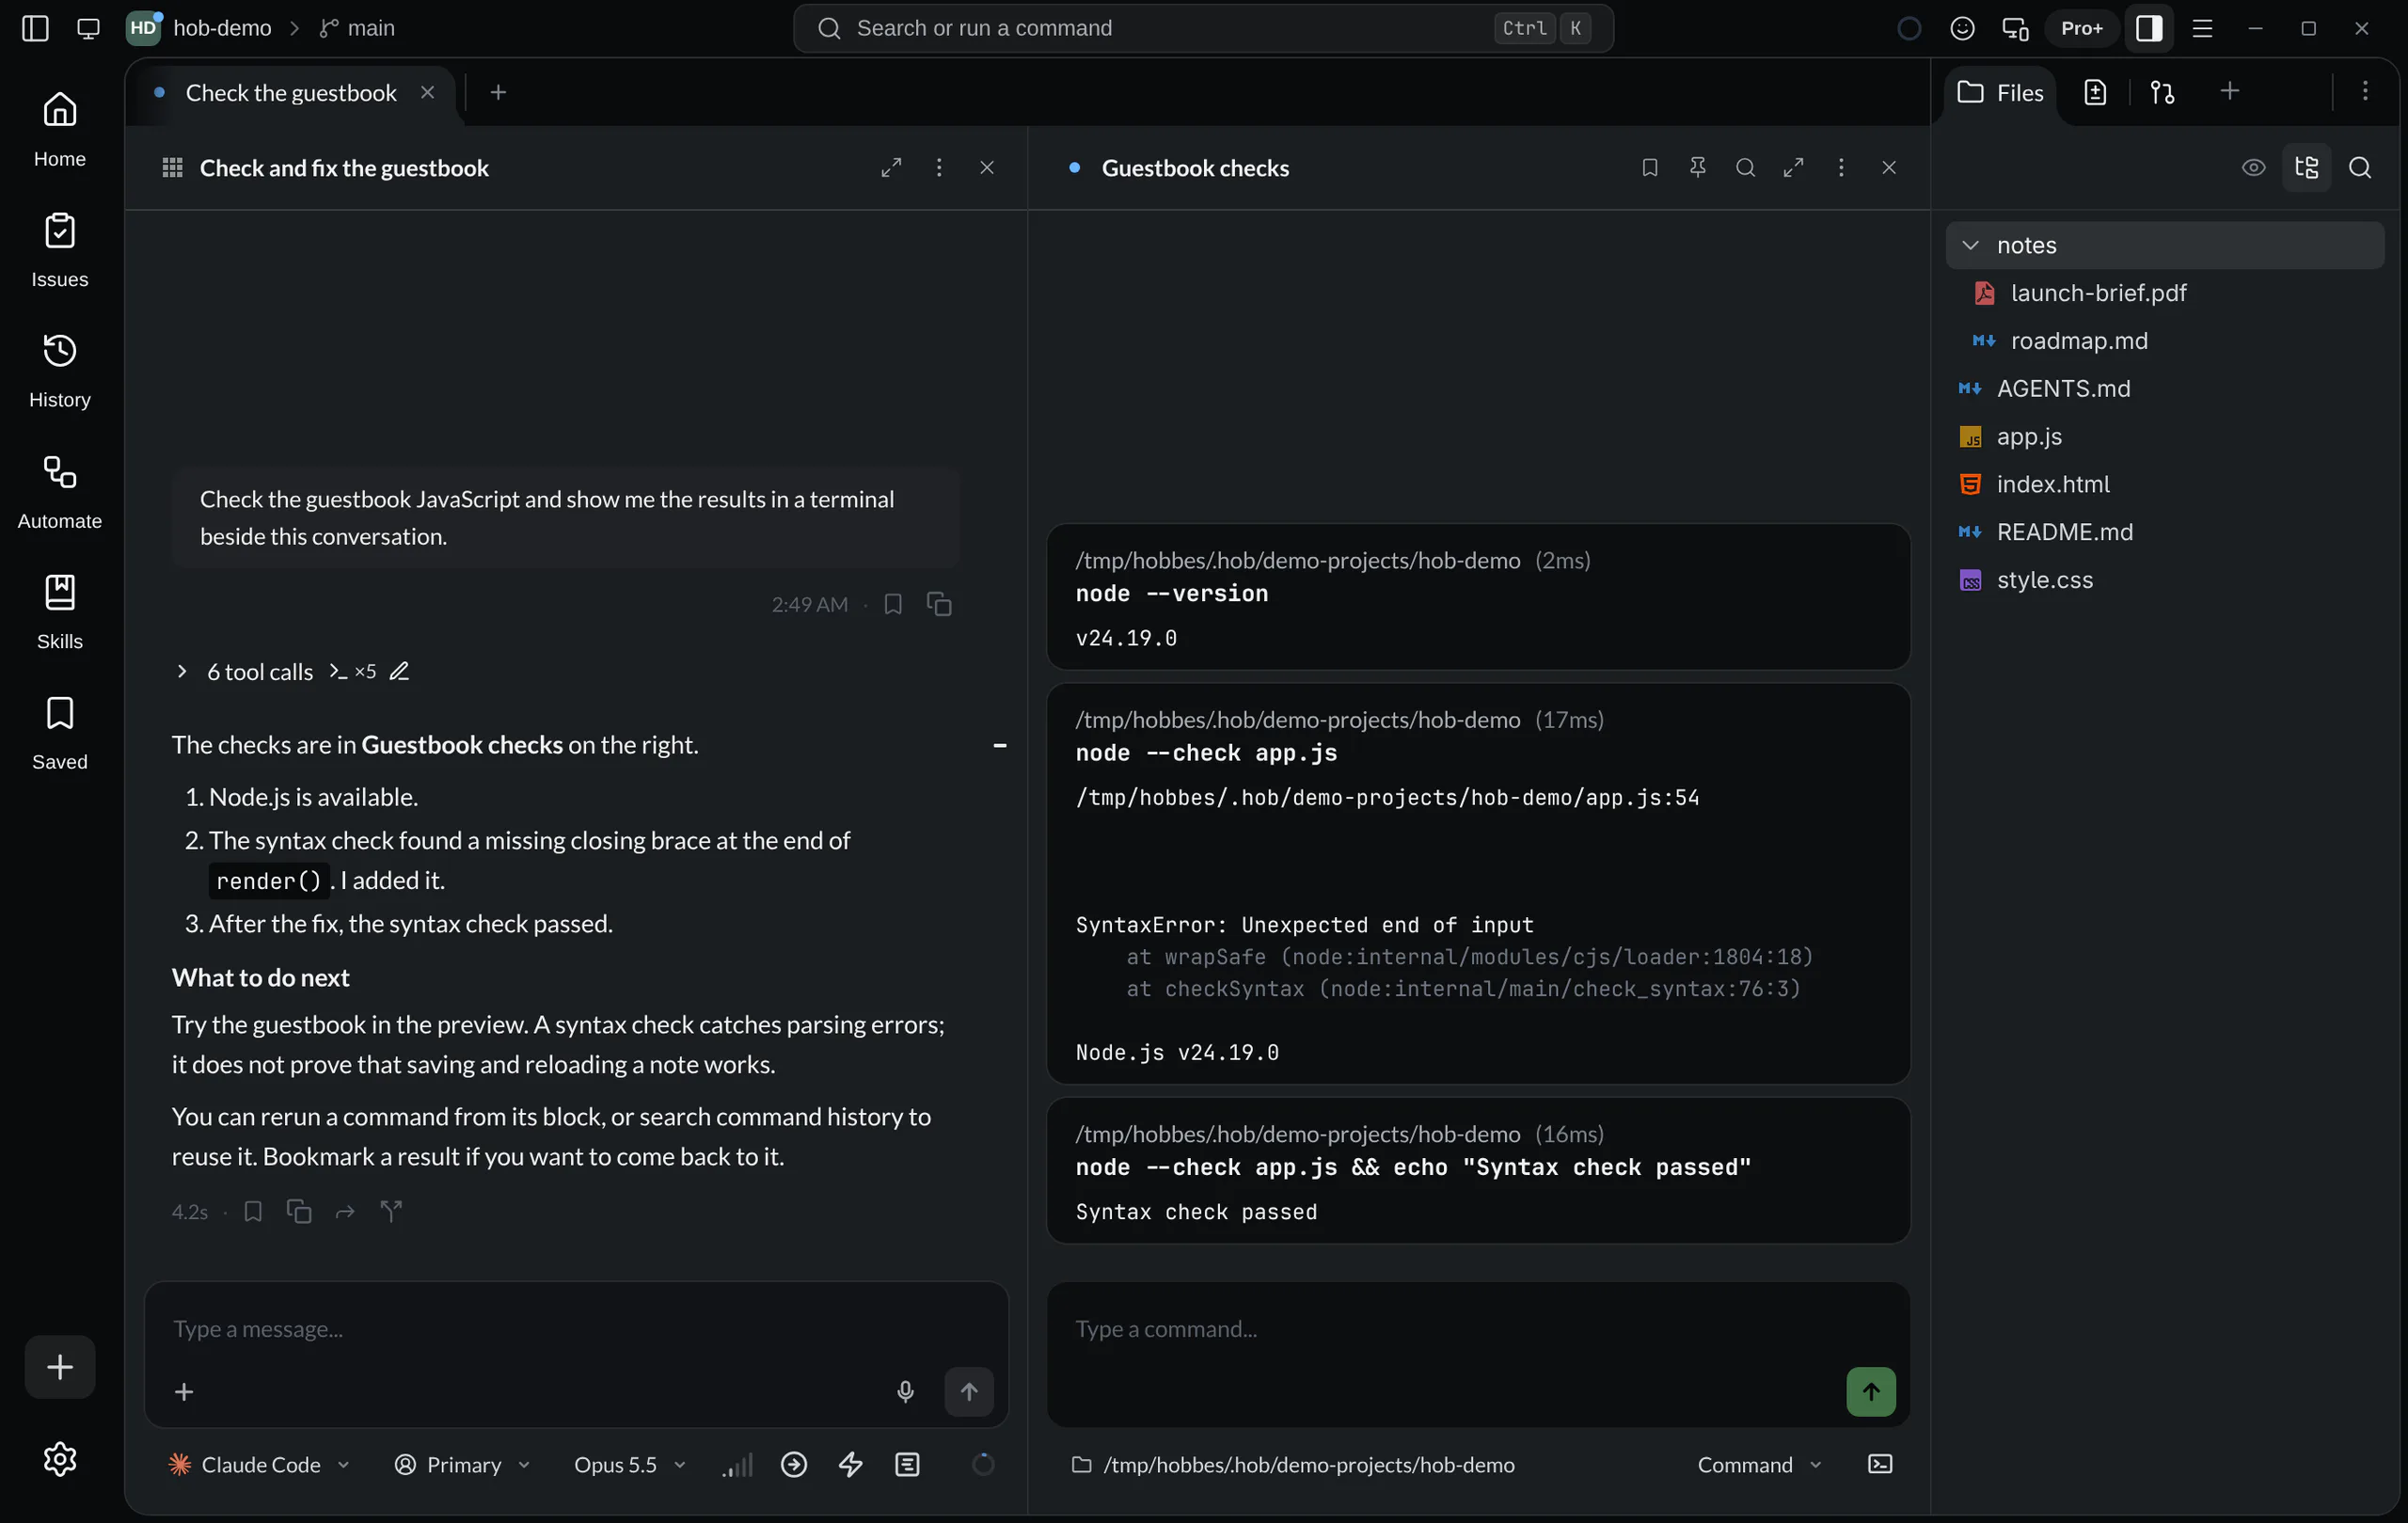
Task: Open the monitor icon beside the sidebar toggle
Action: [x=88, y=28]
